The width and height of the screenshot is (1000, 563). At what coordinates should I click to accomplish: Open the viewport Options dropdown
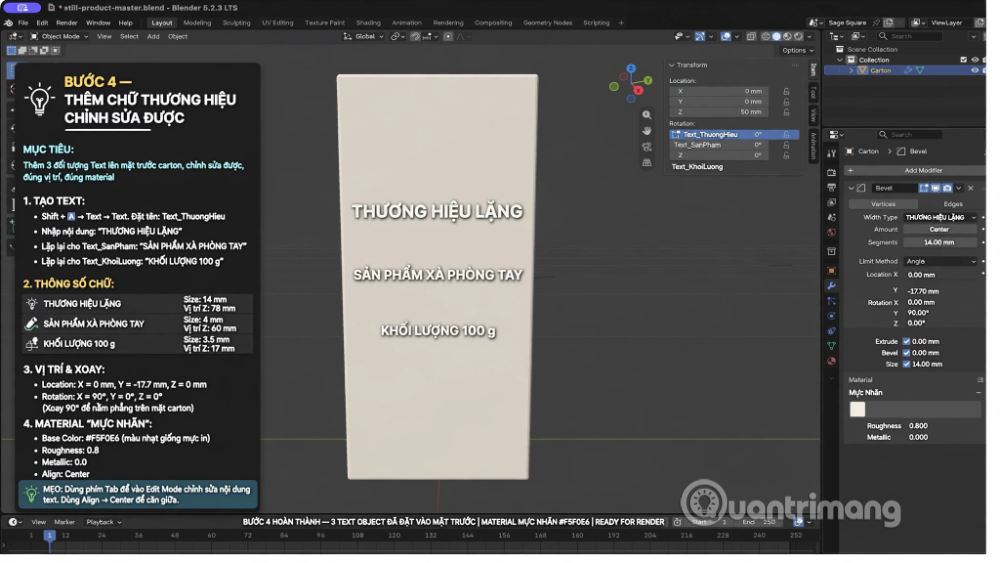click(x=798, y=50)
